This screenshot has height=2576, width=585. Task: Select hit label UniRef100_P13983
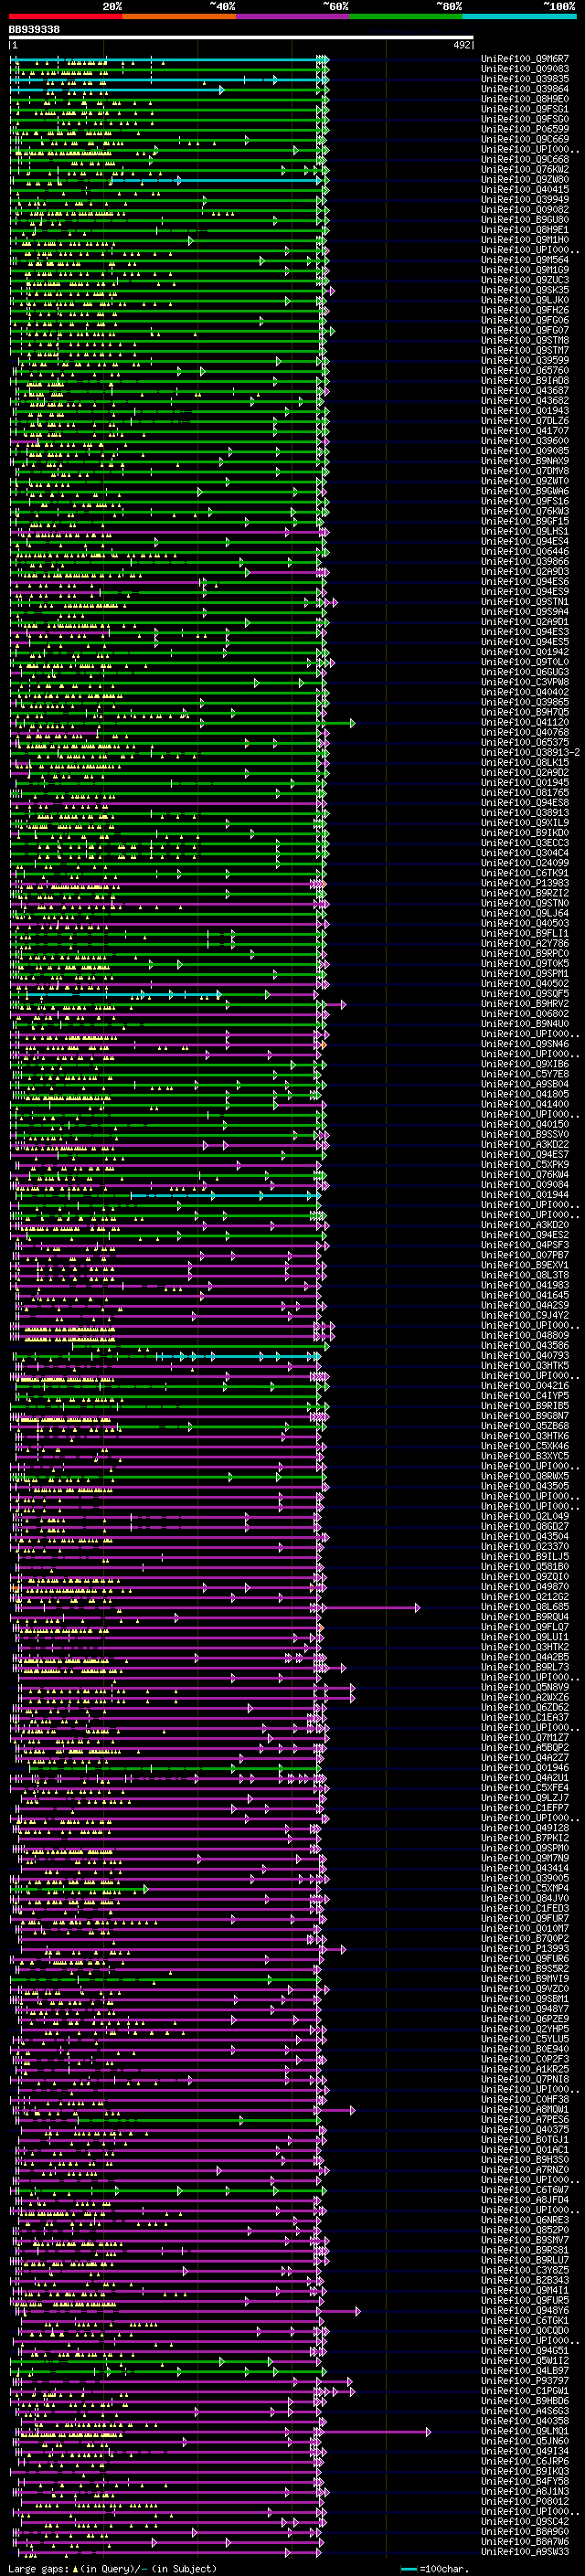(524, 883)
